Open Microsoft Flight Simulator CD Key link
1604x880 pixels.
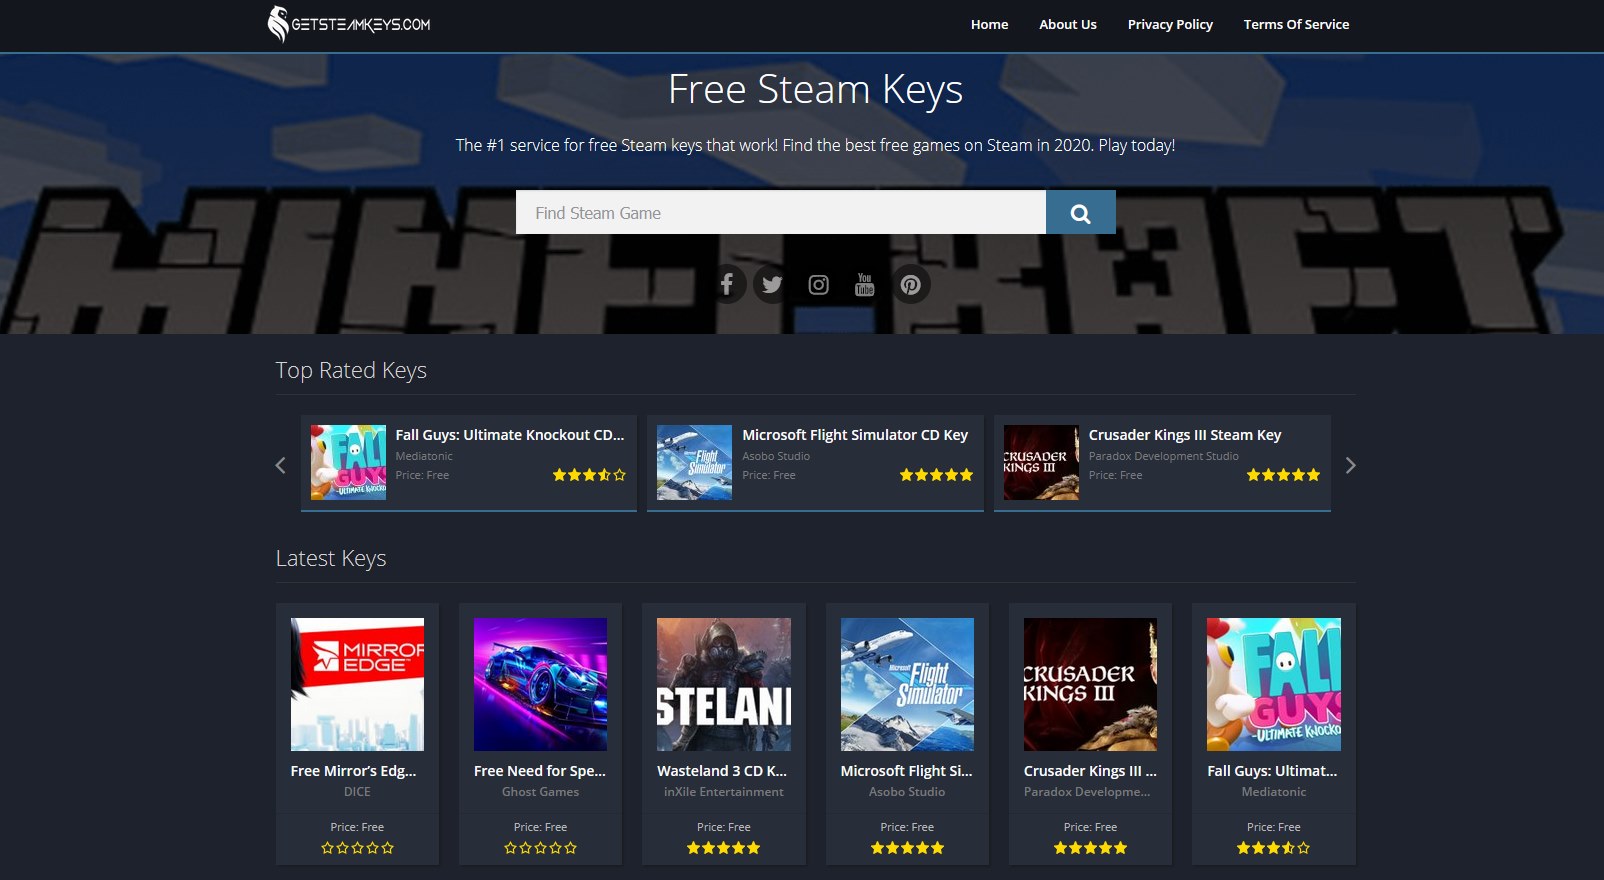click(x=855, y=435)
